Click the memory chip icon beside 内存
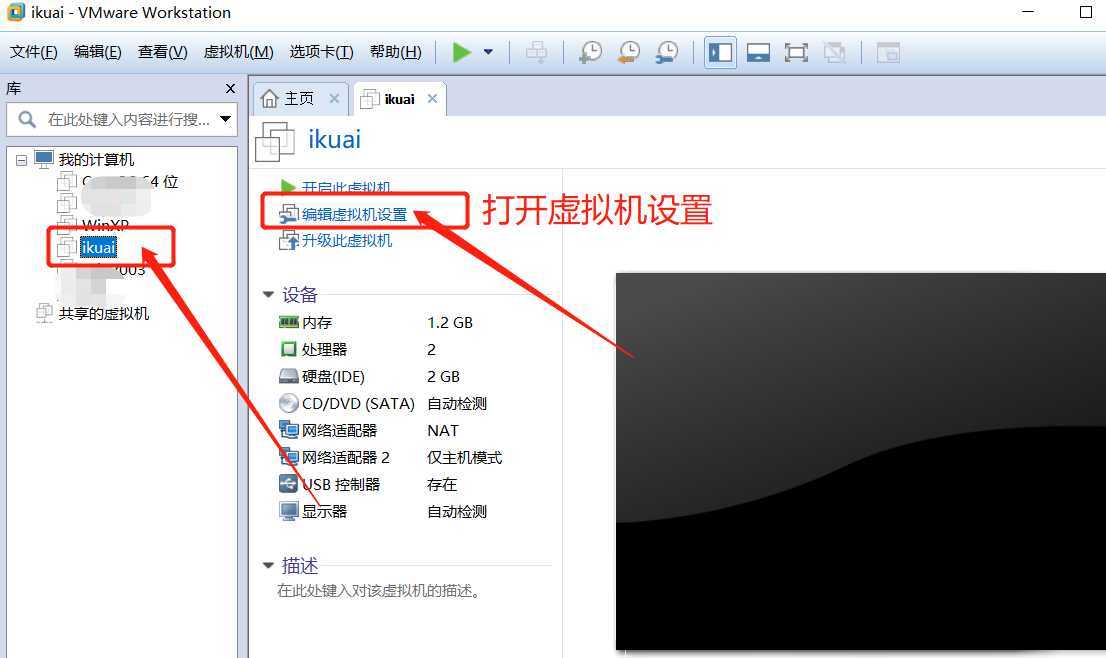Image resolution: width=1106 pixels, height=658 pixels. click(288, 322)
